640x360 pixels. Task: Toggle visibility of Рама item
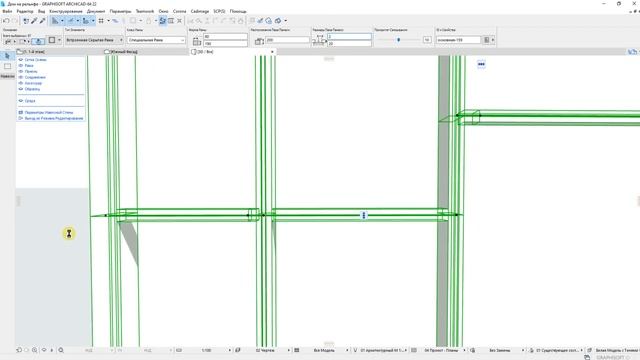pyautogui.click(x=21, y=65)
